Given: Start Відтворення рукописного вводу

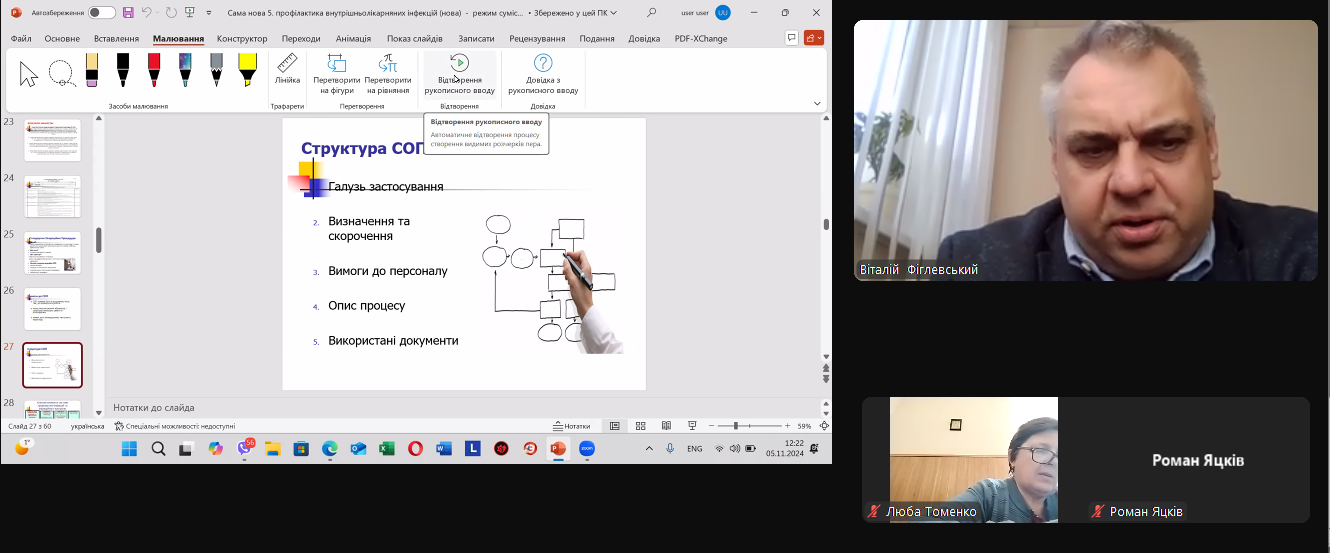Looking at the screenshot, I should point(459,75).
